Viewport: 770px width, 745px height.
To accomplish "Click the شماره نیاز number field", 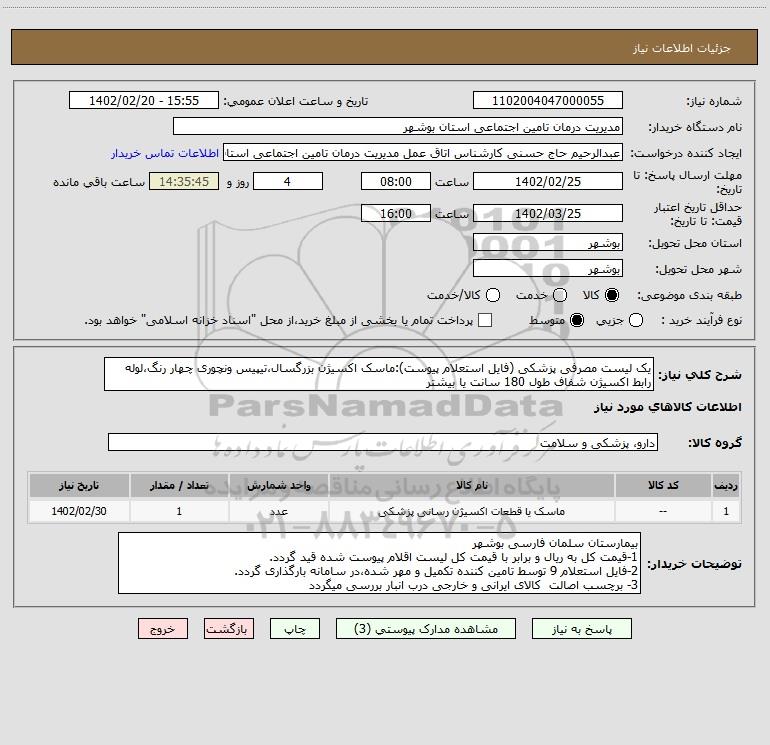I will (548, 101).
